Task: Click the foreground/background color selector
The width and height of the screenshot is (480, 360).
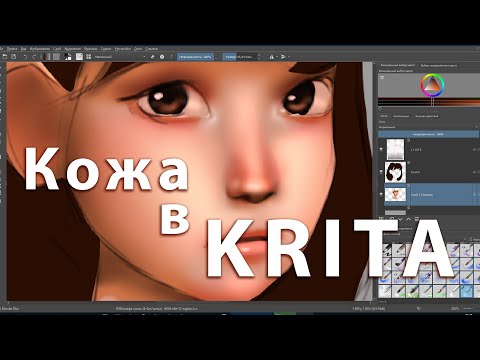Action: pyautogui.click(x=68, y=57)
